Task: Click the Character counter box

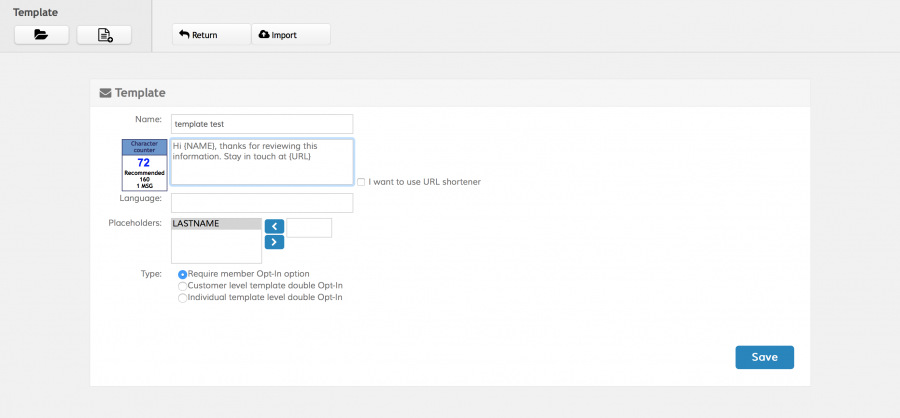Action: [x=143, y=165]
